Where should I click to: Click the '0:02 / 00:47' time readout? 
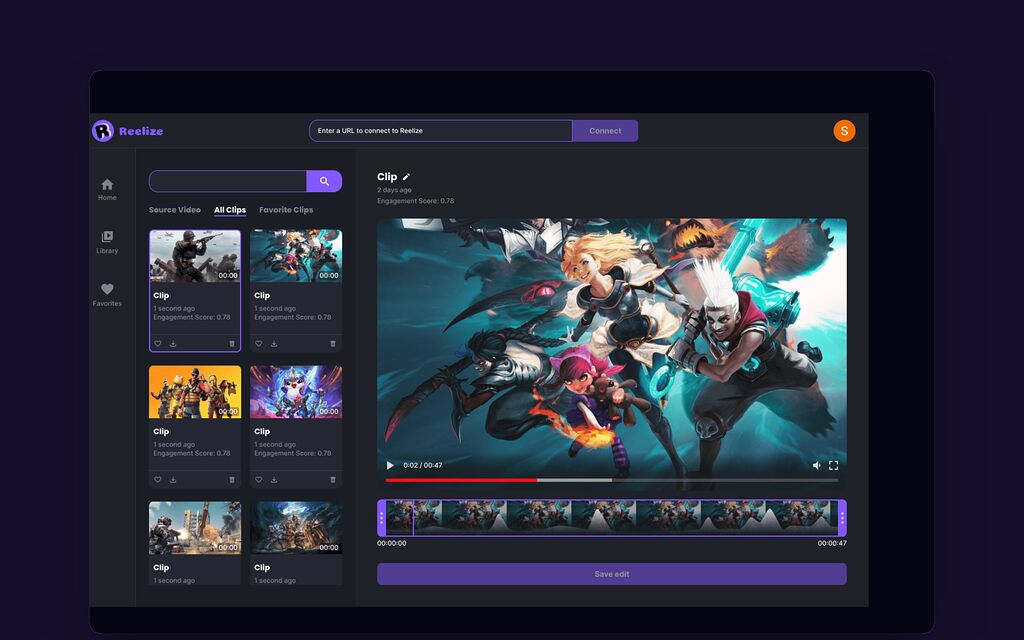click(x=423, y=466)
